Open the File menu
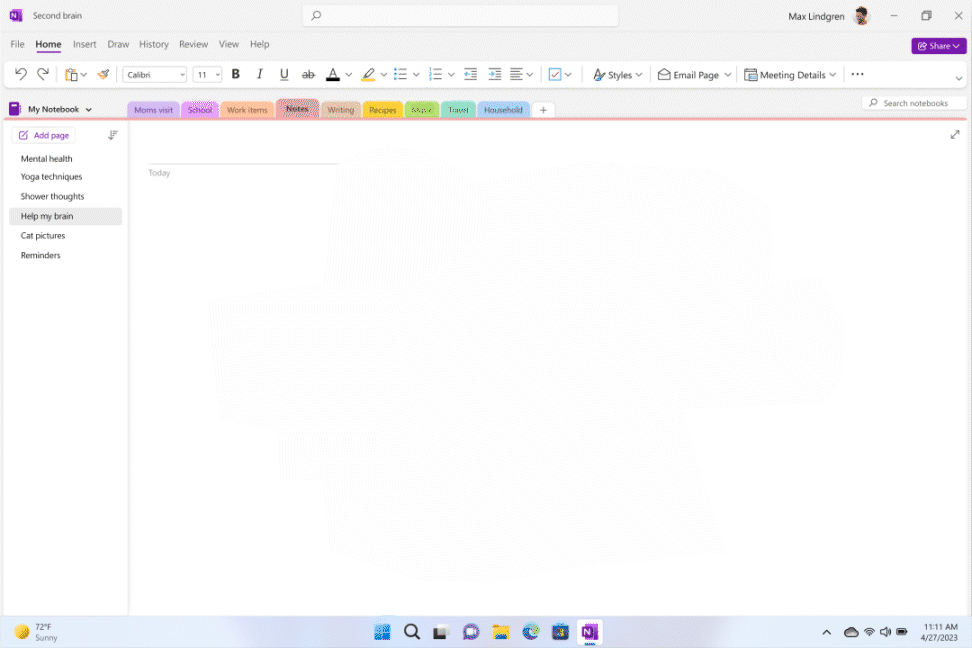Viewport: 972px width, 648px height. (17, 44)
